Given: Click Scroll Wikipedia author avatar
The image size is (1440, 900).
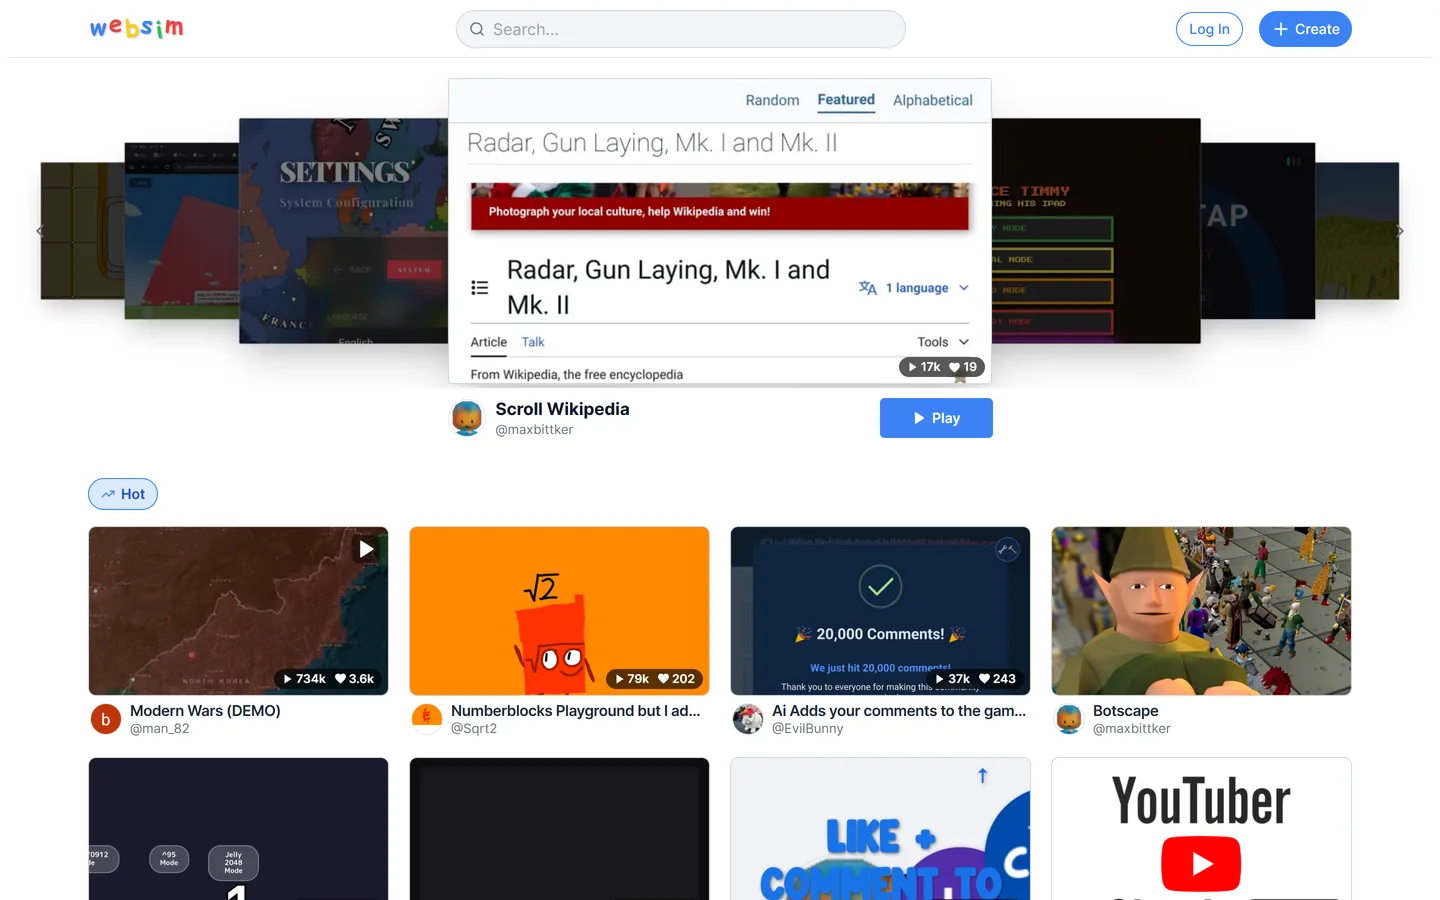Looking at the screenshot, I should [467, 418].
